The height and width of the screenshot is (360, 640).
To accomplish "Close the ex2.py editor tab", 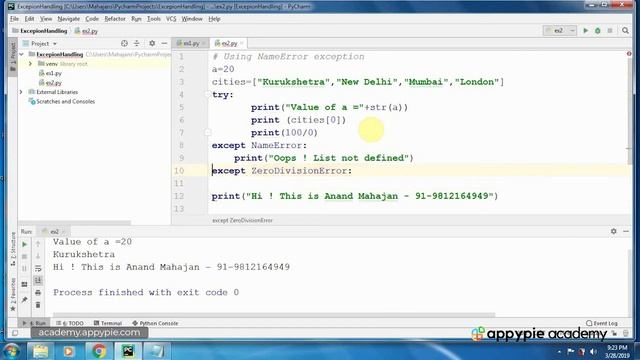I will point(242,43).
